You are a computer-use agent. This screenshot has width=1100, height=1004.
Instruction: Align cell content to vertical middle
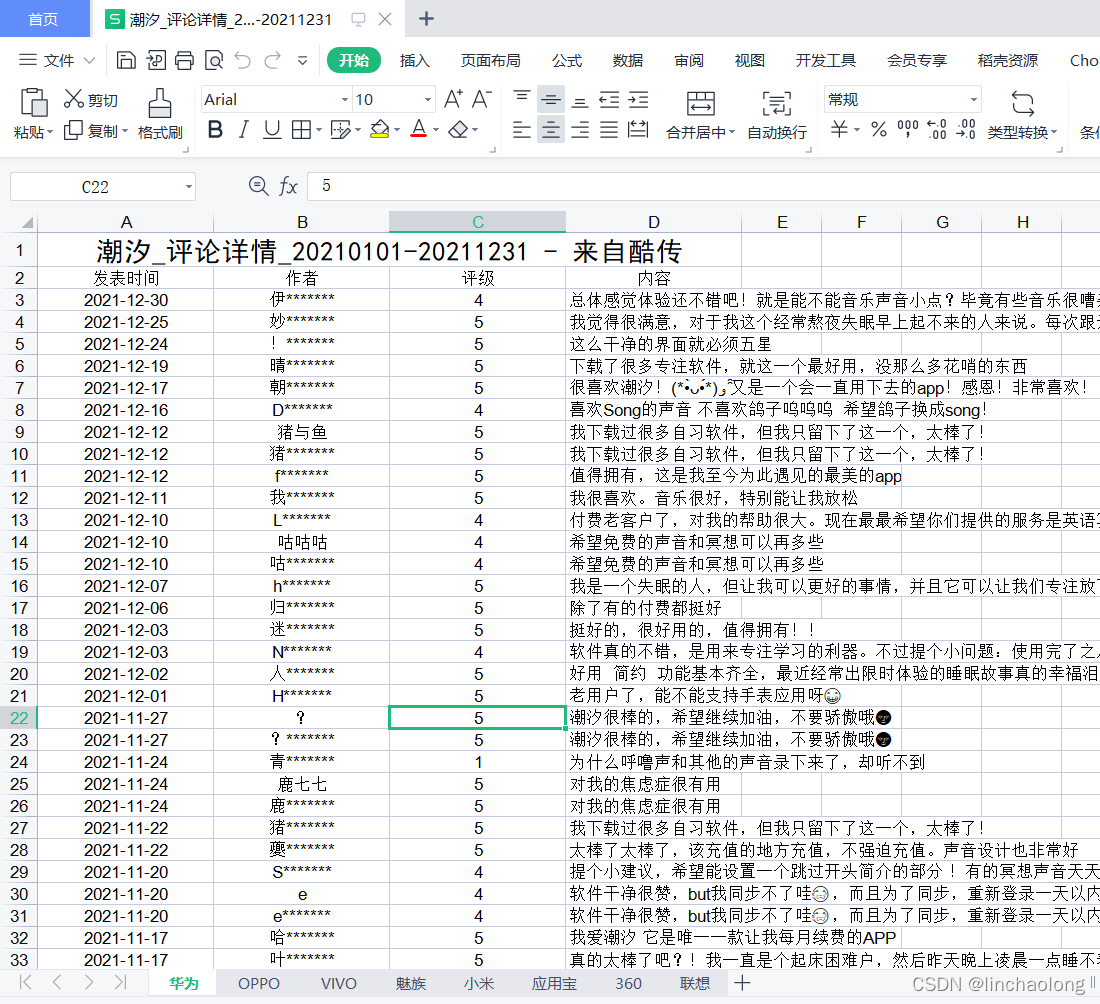551,100
